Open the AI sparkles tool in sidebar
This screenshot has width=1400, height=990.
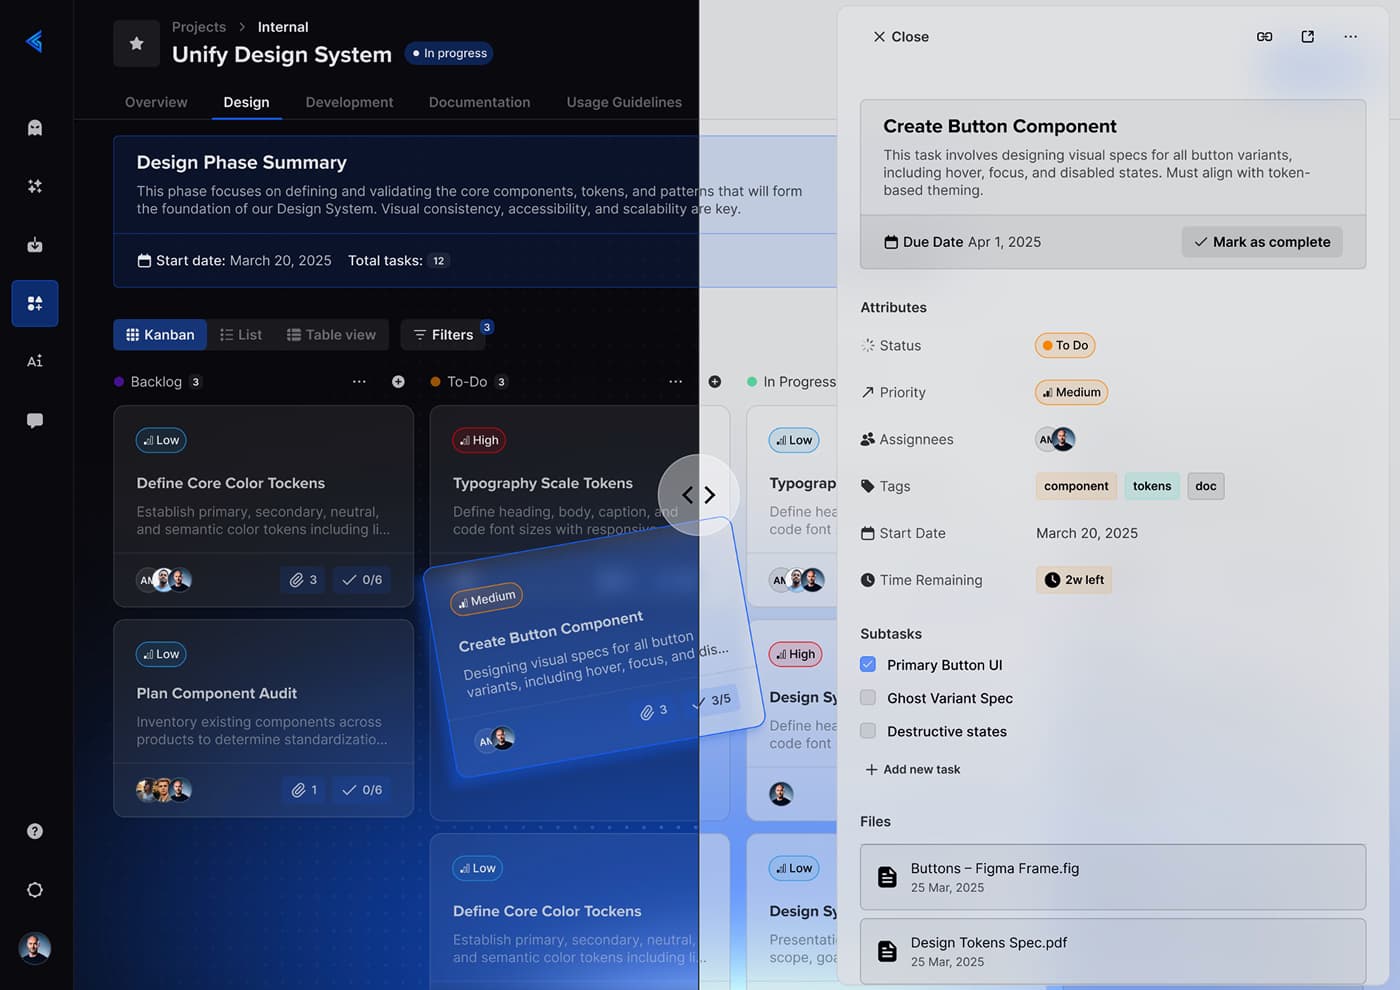(34, 186)
